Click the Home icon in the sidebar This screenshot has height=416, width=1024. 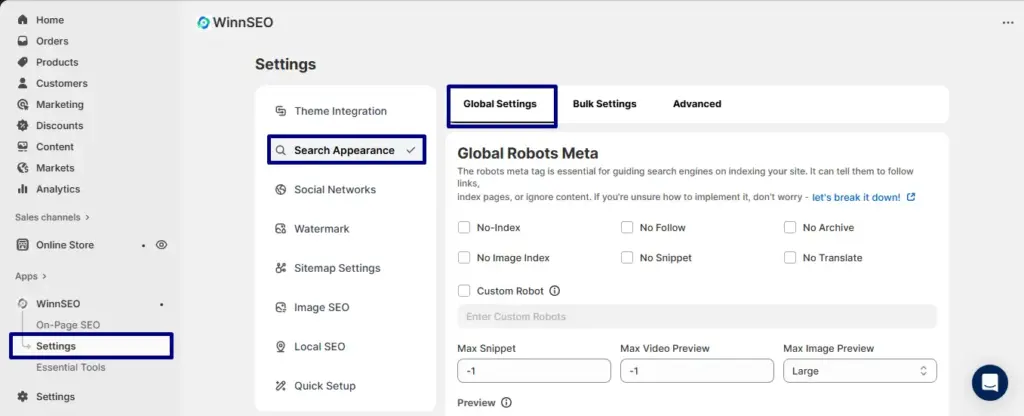(x=23, y=20)
